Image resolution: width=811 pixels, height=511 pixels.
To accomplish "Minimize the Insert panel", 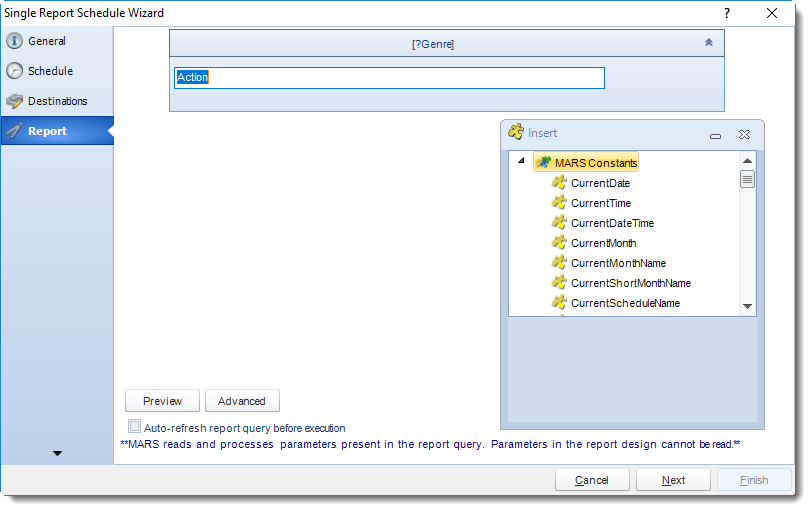I will pos(715,136).
